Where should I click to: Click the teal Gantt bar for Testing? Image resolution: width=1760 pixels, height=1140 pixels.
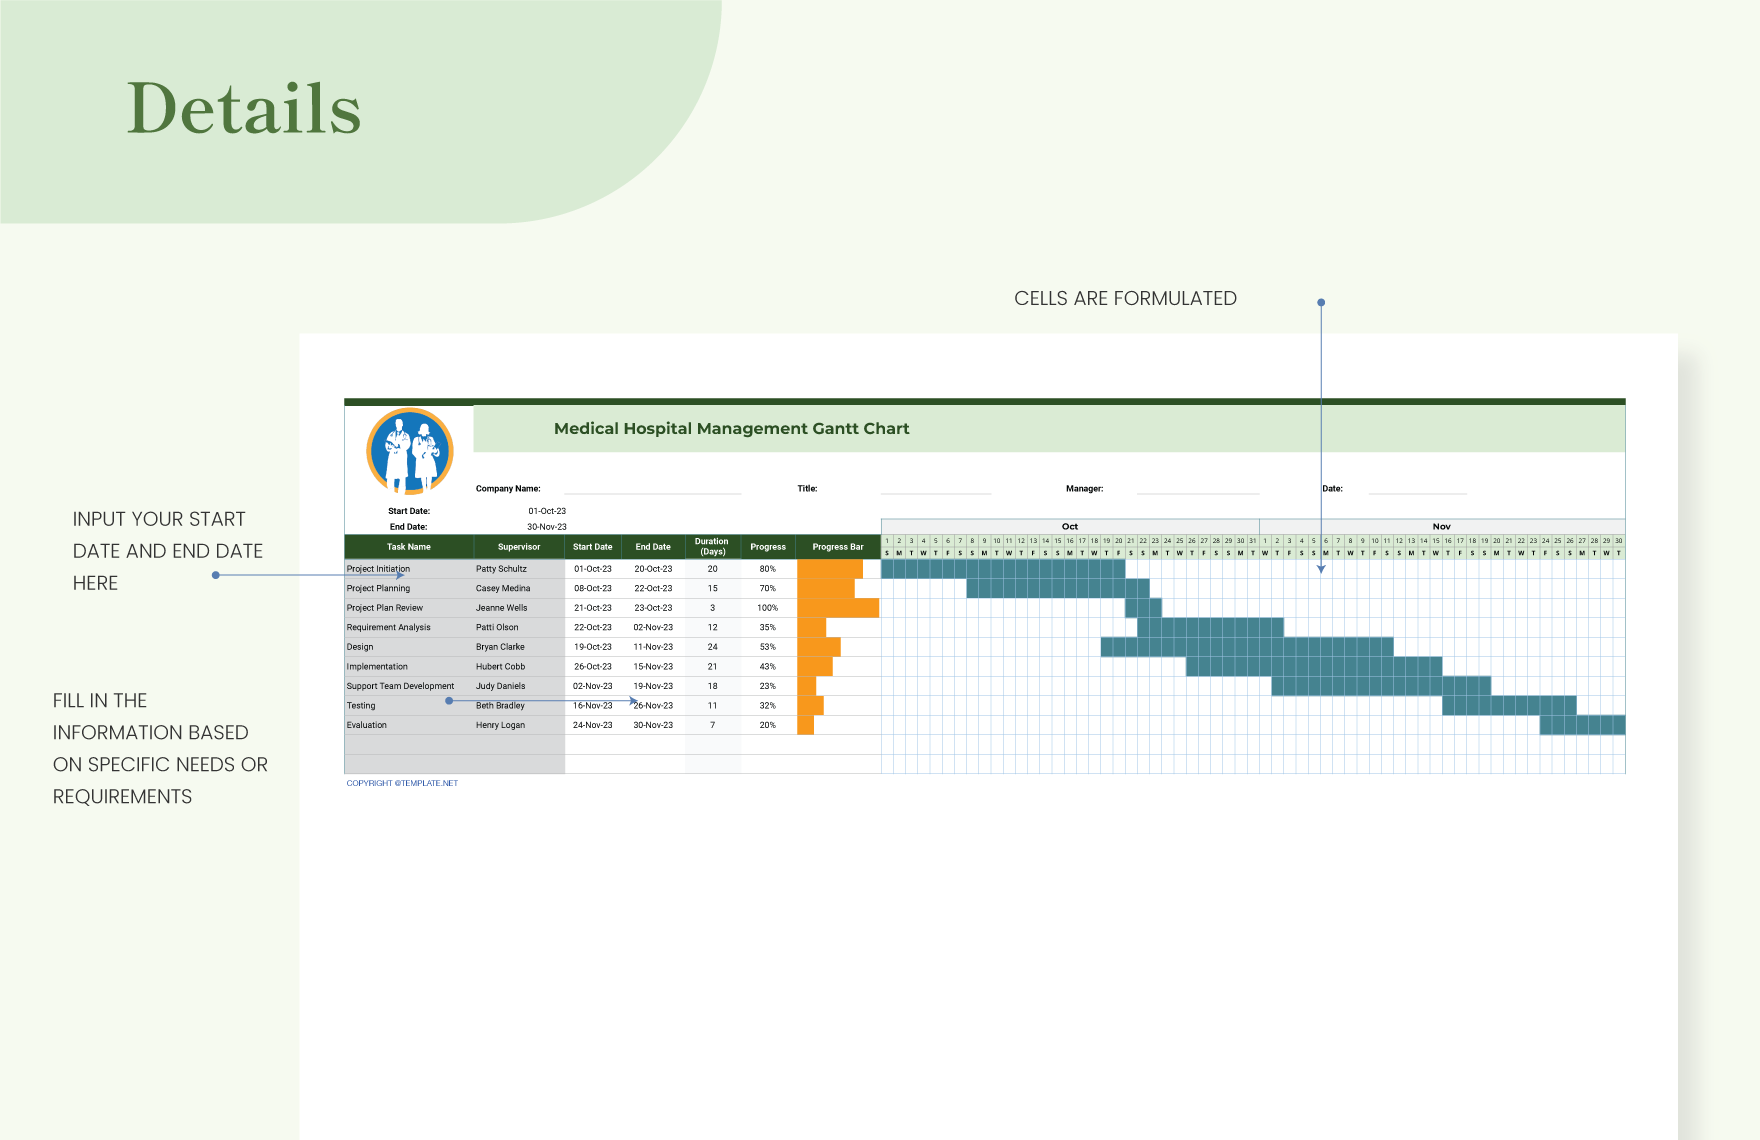tap(1510, 706)
